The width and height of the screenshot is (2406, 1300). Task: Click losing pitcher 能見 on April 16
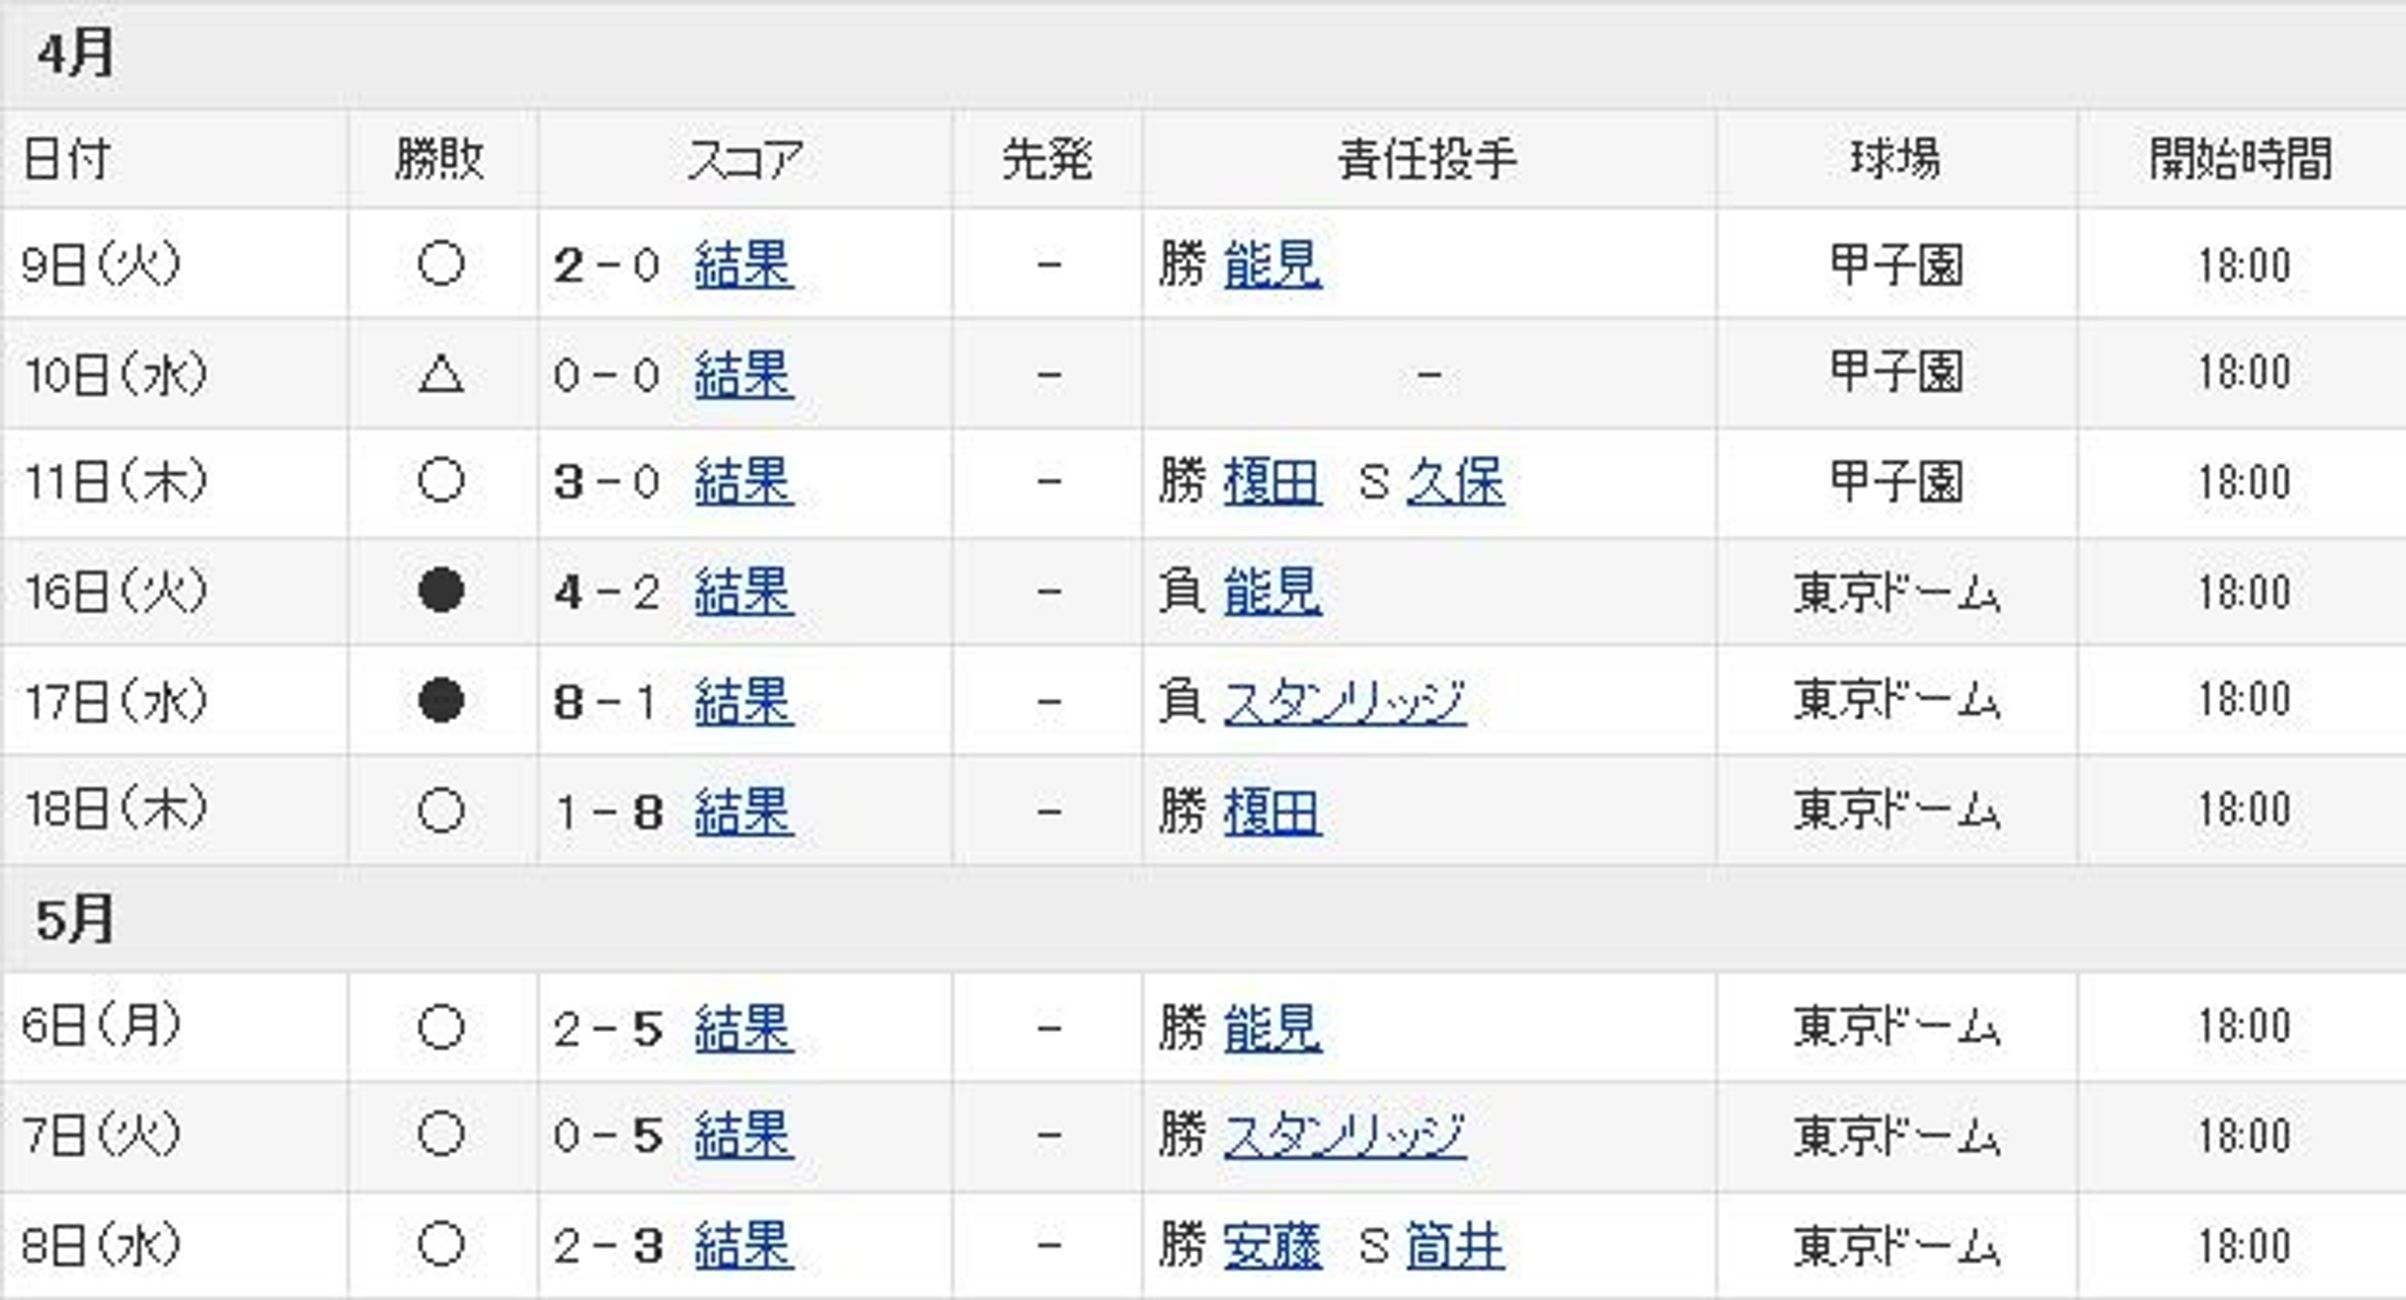(1272, 592)
